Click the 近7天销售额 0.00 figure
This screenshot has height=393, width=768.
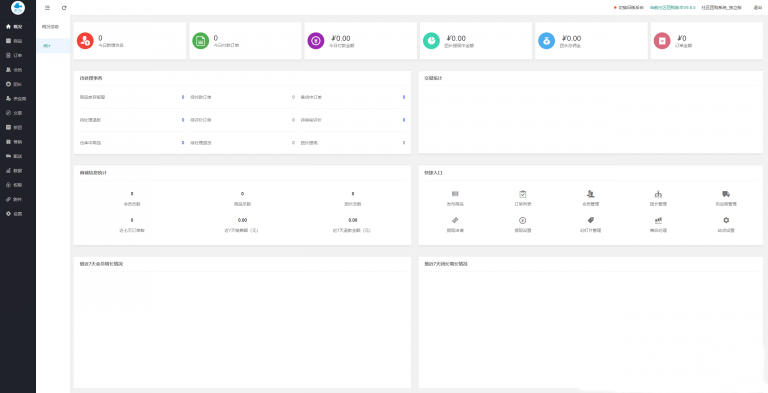click(x=242, y=220)
